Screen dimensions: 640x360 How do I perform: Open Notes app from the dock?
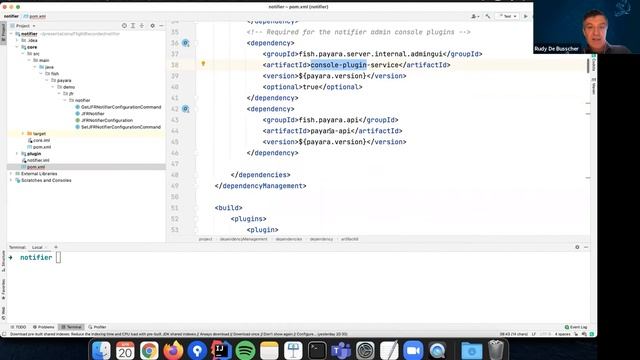coord(269,350)
